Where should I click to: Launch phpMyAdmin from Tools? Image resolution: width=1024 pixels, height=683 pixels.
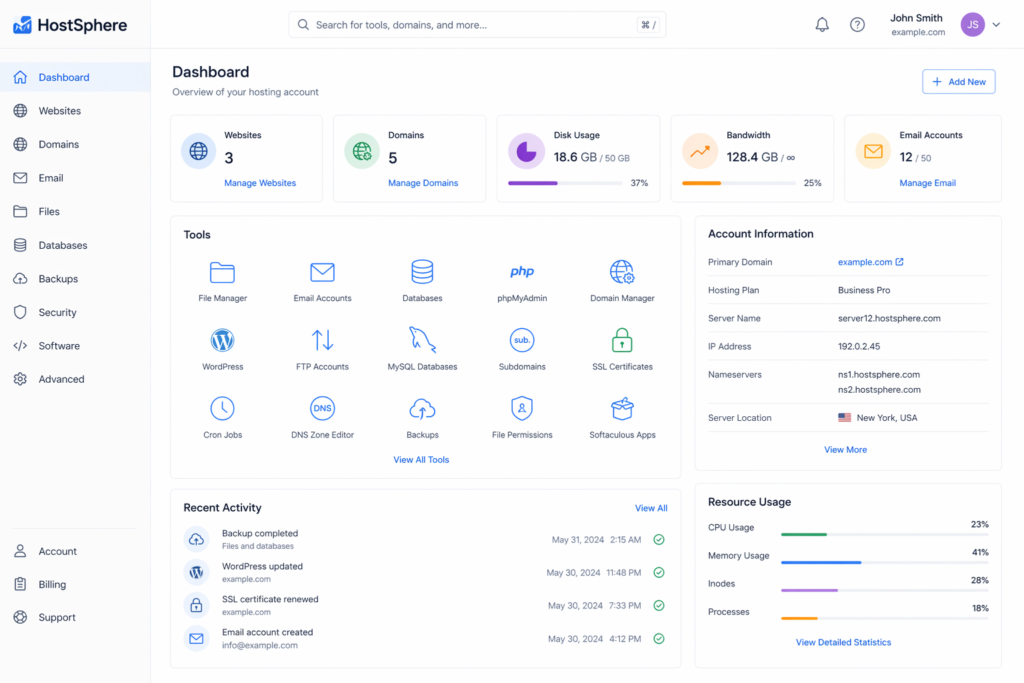click(x=522, y=281)
